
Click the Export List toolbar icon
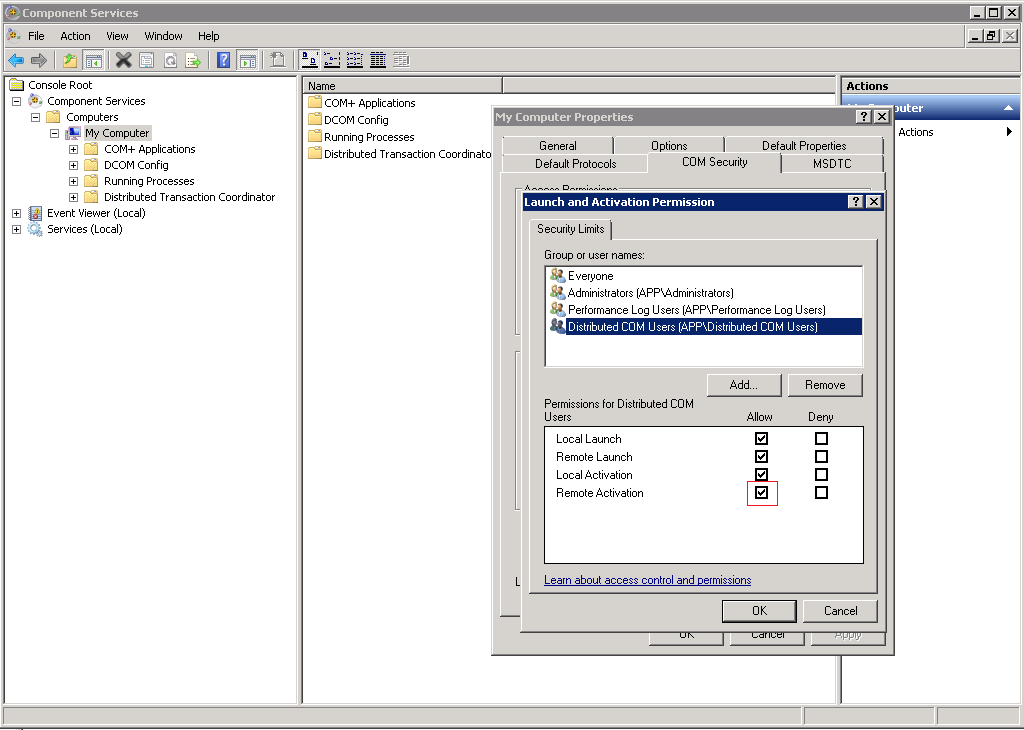point(193,60)
